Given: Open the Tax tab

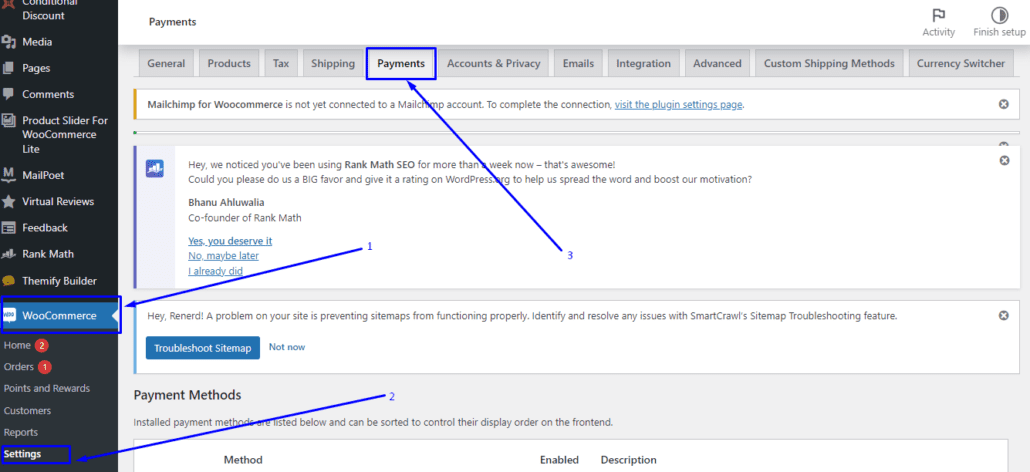Looking at the screenshot, I should (281, 64).
